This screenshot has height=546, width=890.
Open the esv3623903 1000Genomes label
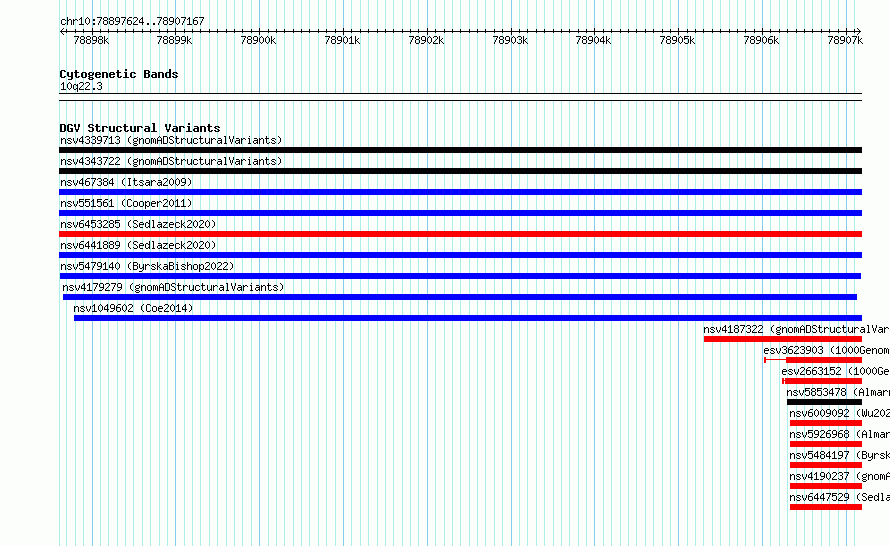click(826, 350)
